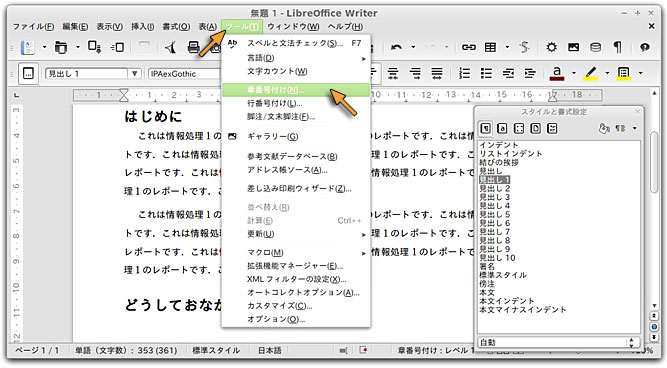Click the Show draw functions icon
The image size is (667, 368).
pos(524,47)
